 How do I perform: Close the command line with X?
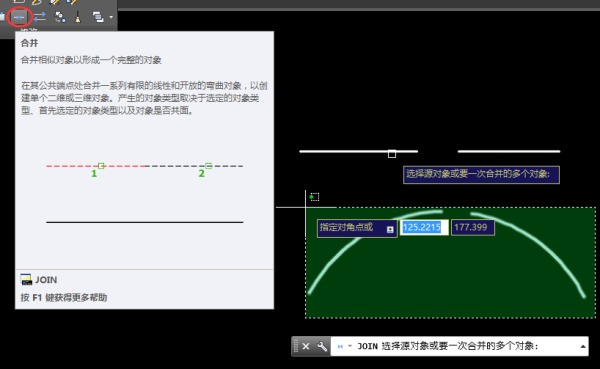point(306,346)
